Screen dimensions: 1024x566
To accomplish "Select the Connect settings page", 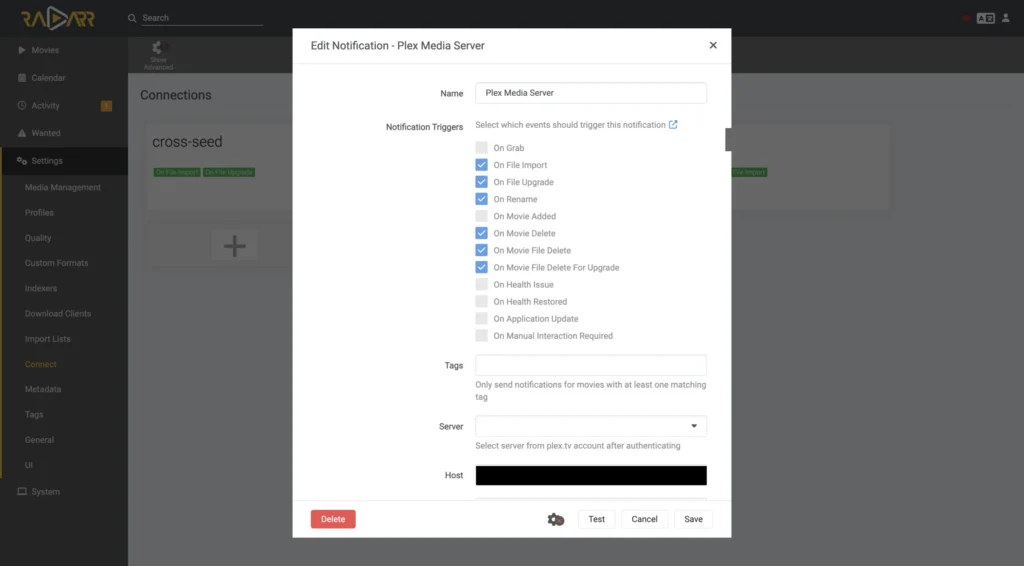I will coord(40,364).
